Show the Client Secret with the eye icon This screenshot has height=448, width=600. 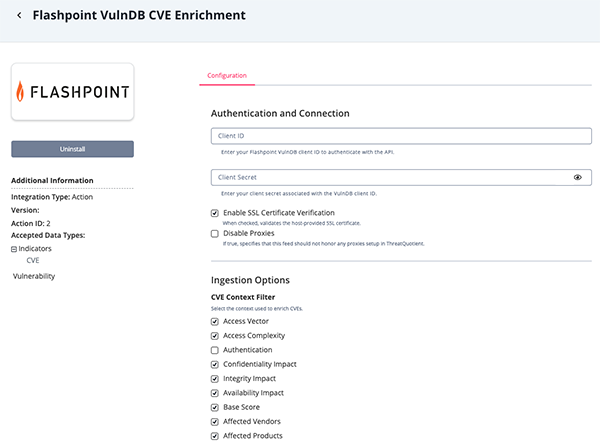(578, 177)
